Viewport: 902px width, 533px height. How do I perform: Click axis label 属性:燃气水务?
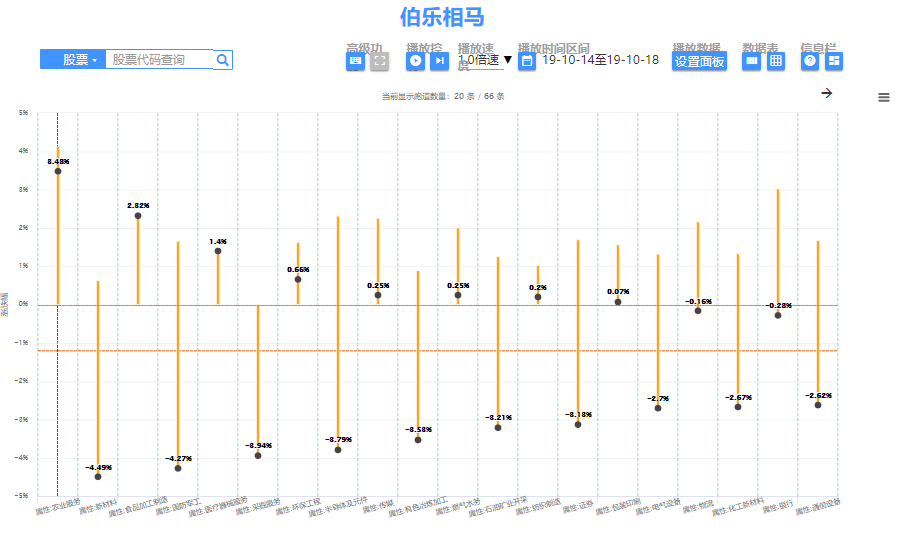[x=458, y=507]
